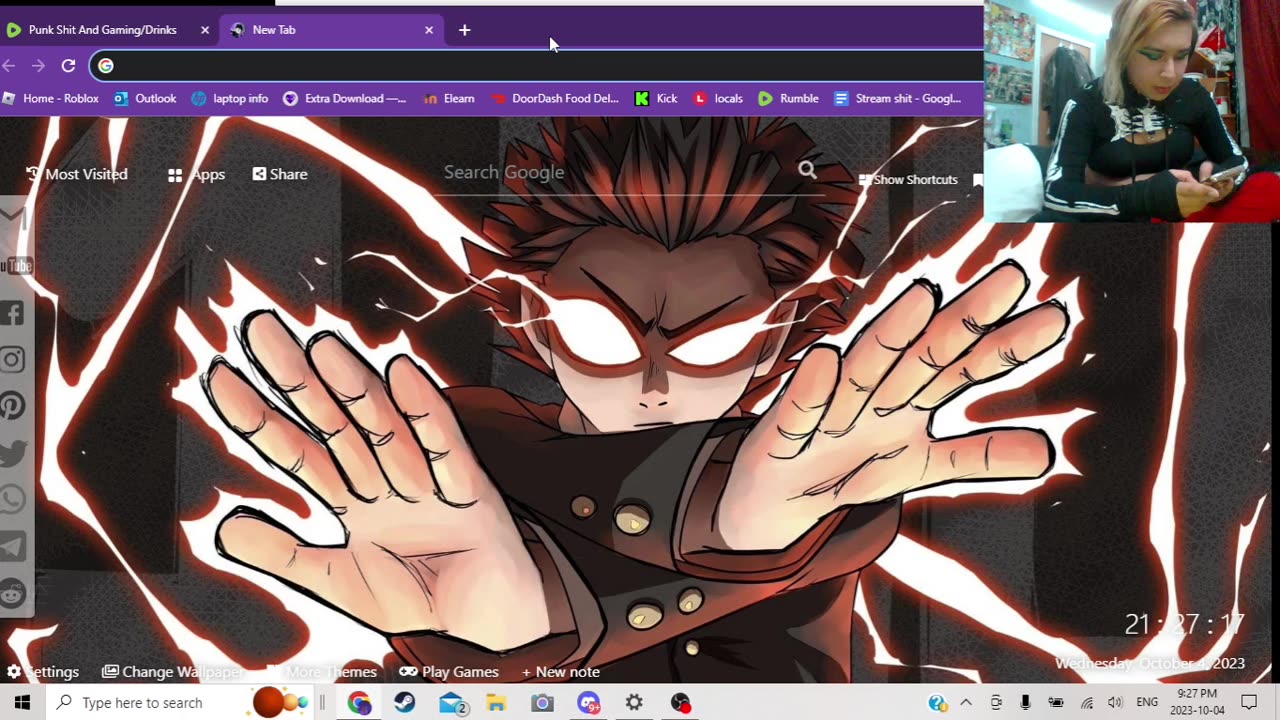Viewport: 1280px width, 720px height.
Task: Click the battery tray icon
Action: [1055, 703]
